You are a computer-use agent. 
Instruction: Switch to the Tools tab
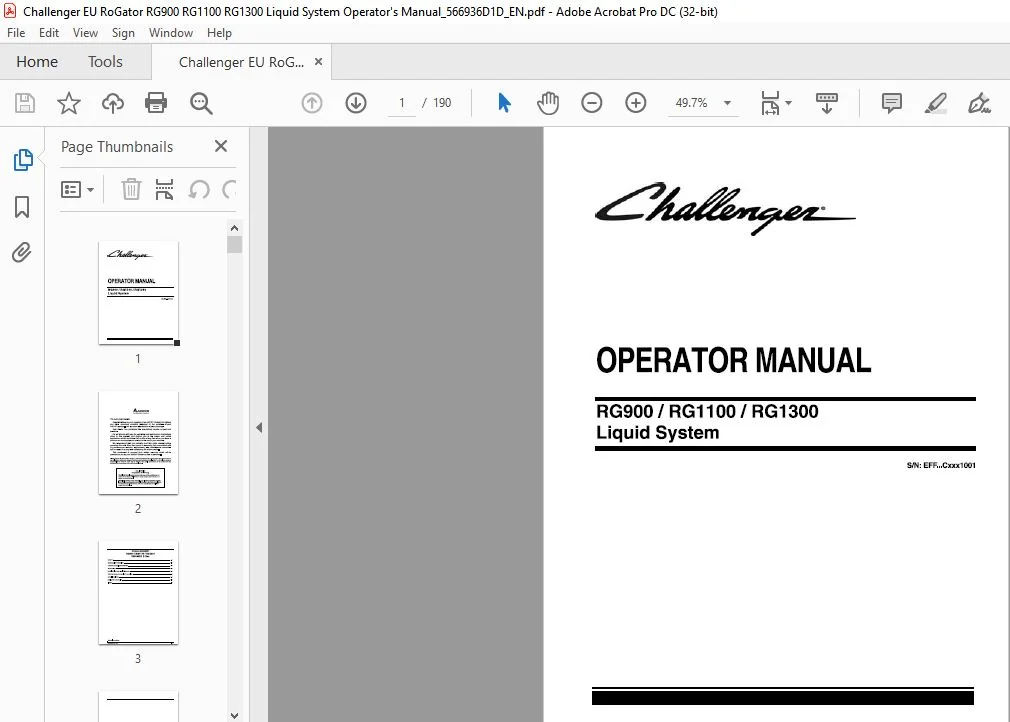[105, 62]
